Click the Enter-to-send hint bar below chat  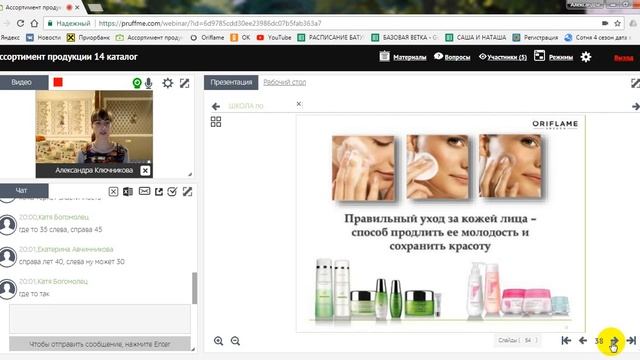pyautogui.click(x=100, y=344)
